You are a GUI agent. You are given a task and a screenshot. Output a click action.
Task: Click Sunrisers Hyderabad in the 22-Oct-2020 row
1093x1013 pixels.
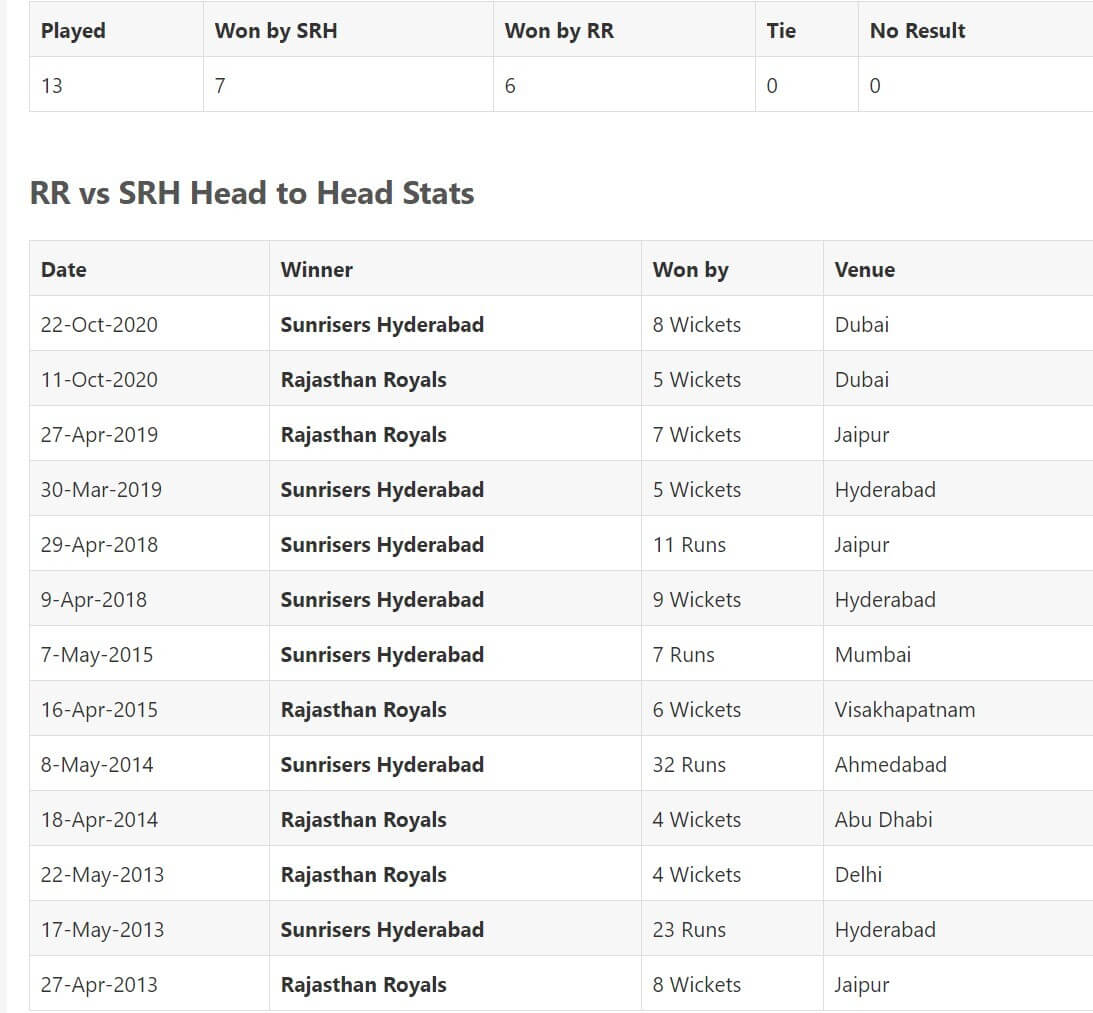(382, 325)
